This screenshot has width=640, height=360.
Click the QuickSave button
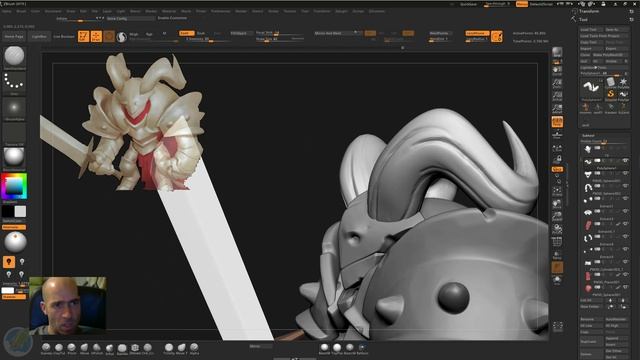468,4
